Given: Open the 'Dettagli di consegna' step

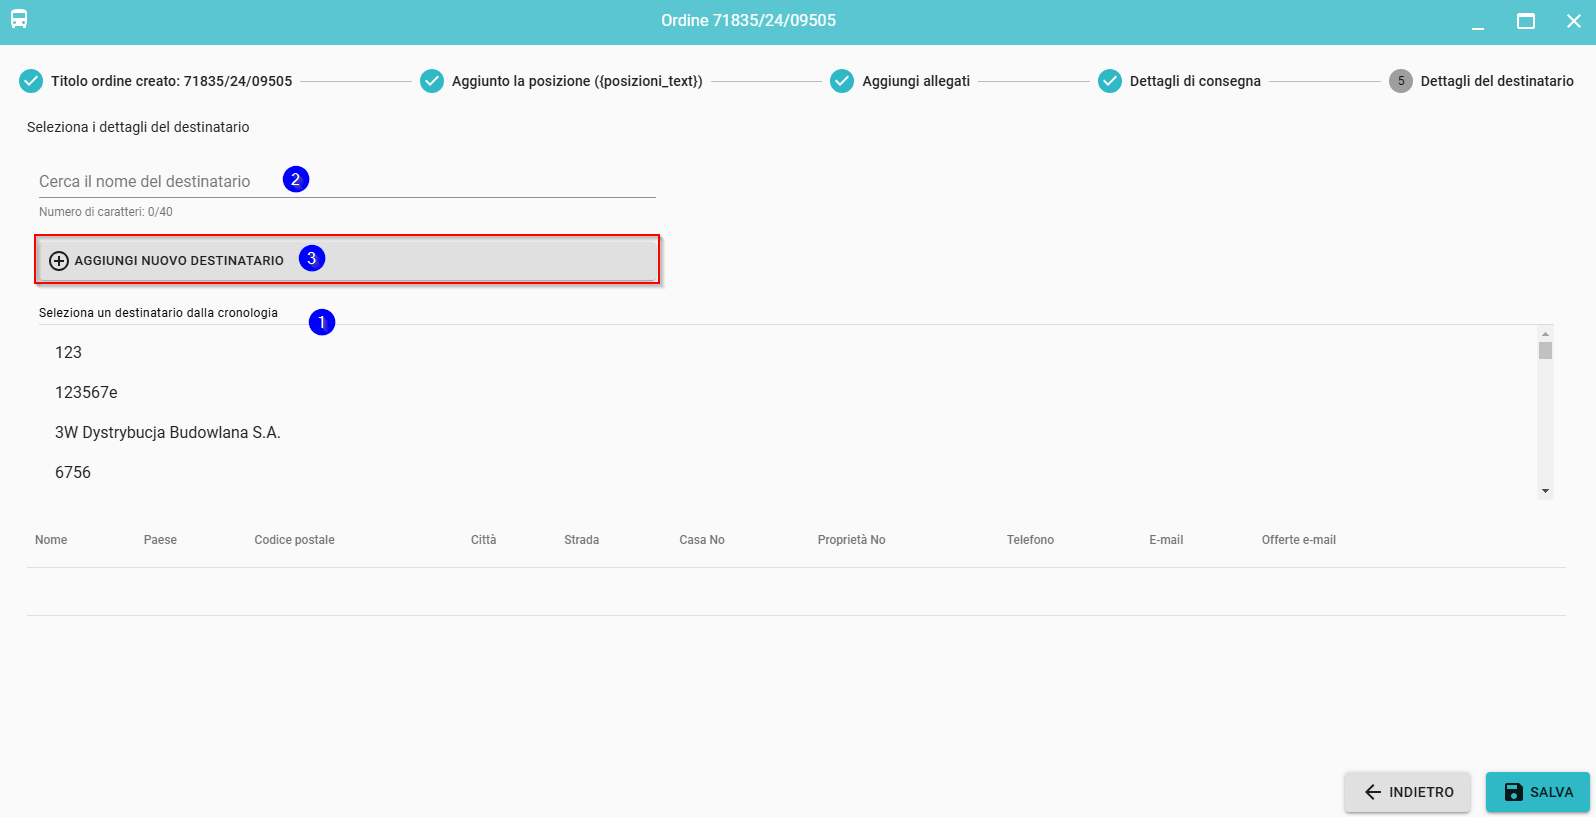Looking at the screenshot, I should (1194, 81).
